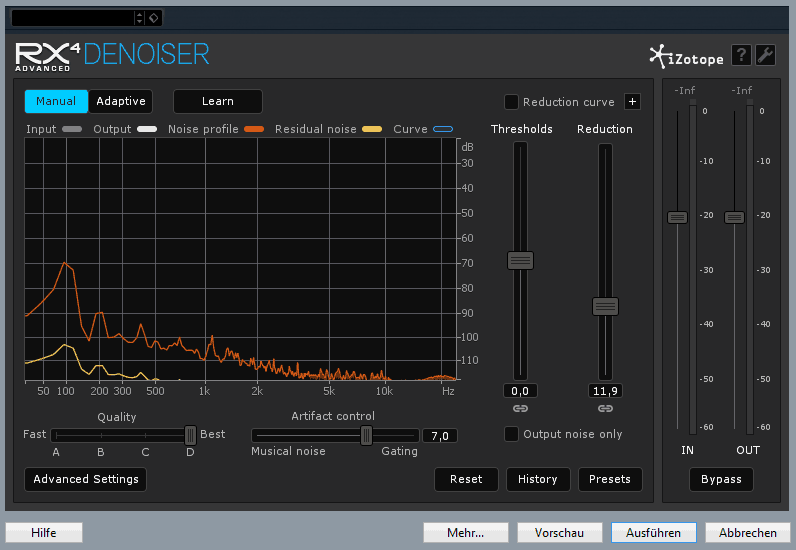Switch to Adaptive mode tab

coord(121,101)
